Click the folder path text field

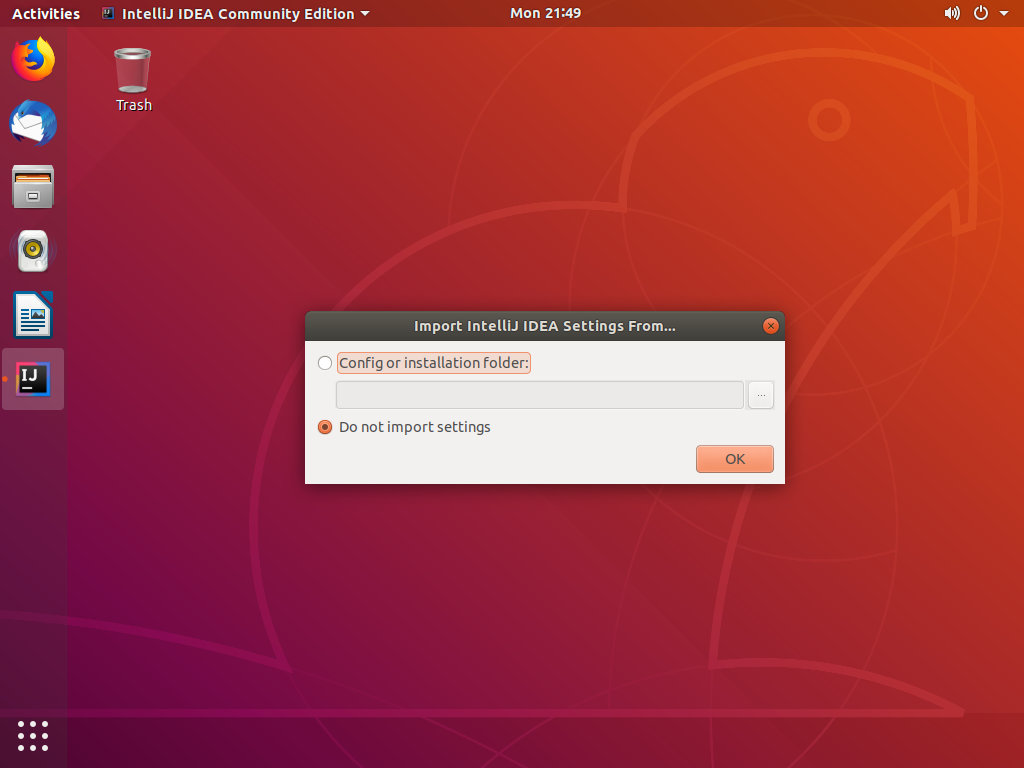(539, 395)
